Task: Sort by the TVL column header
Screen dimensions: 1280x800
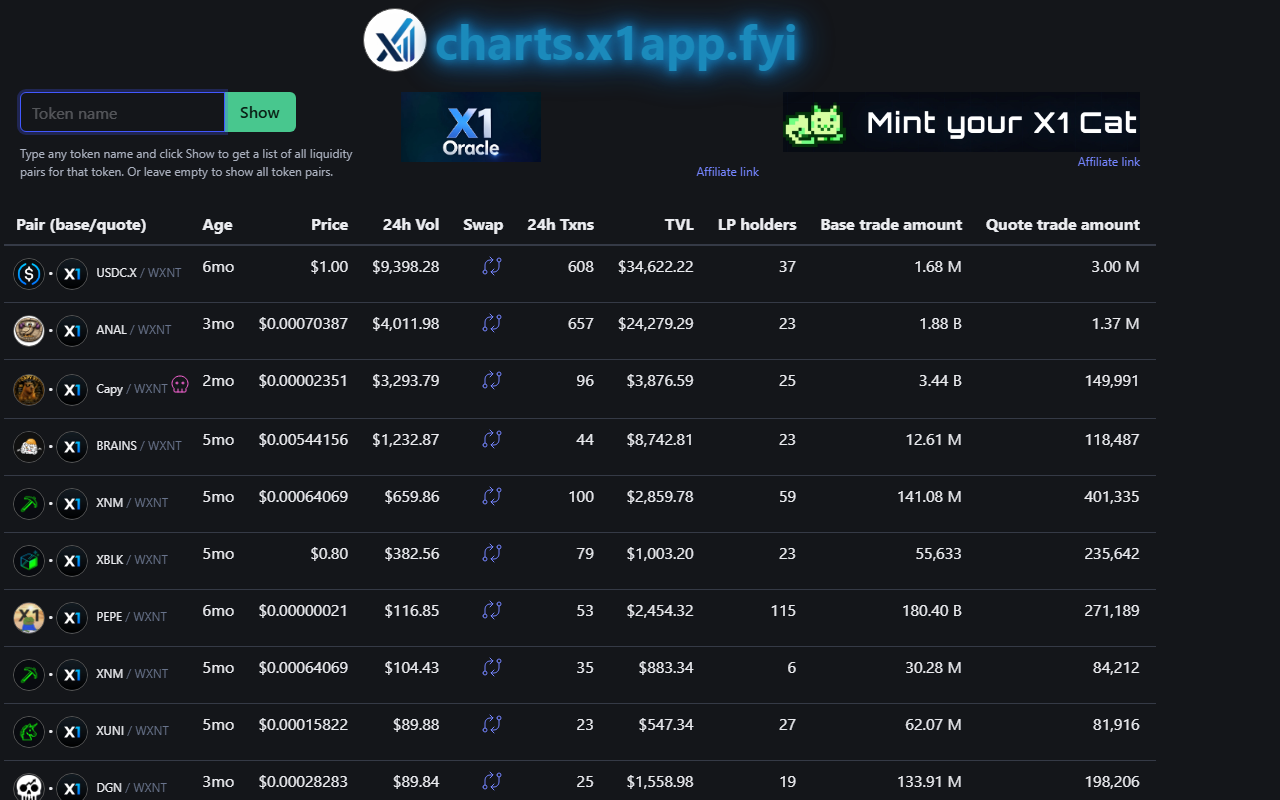Action: [679, 224]
